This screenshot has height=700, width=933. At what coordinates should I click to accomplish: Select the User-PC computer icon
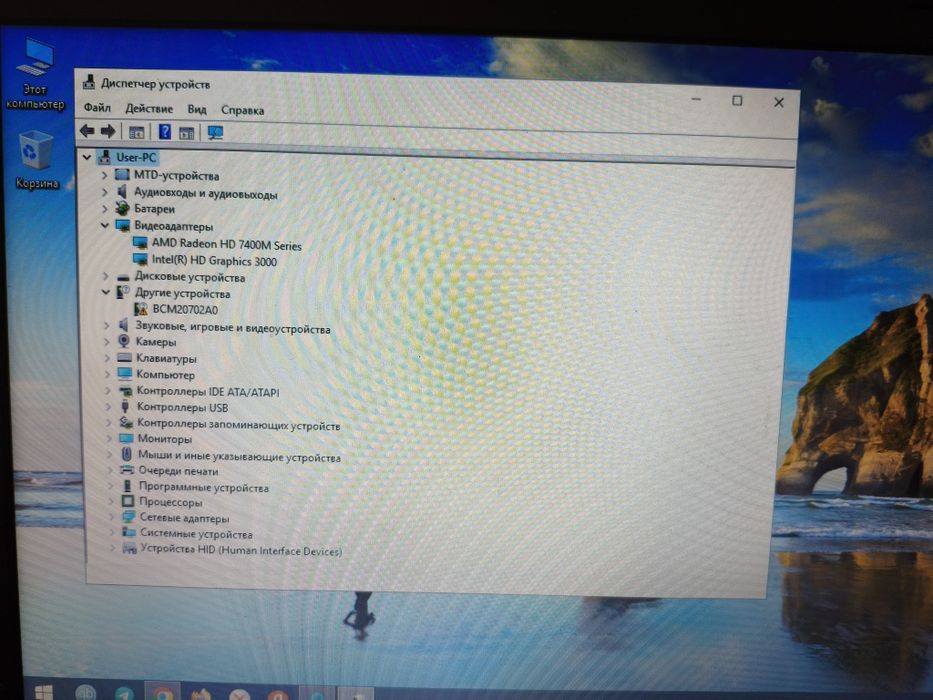105,157
